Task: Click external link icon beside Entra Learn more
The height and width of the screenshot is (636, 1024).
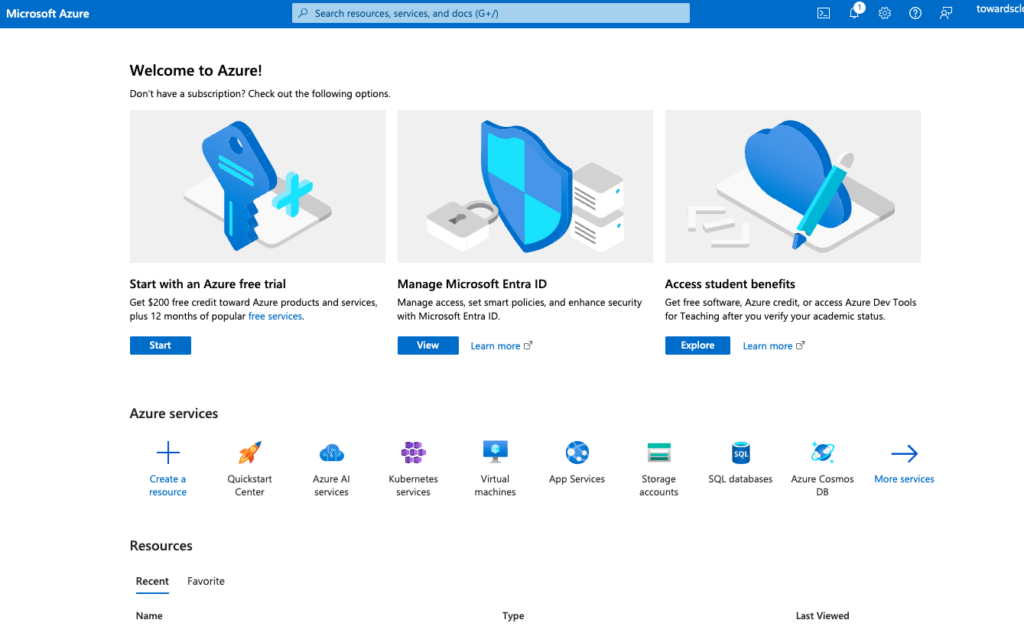Action: pos(528,345)
